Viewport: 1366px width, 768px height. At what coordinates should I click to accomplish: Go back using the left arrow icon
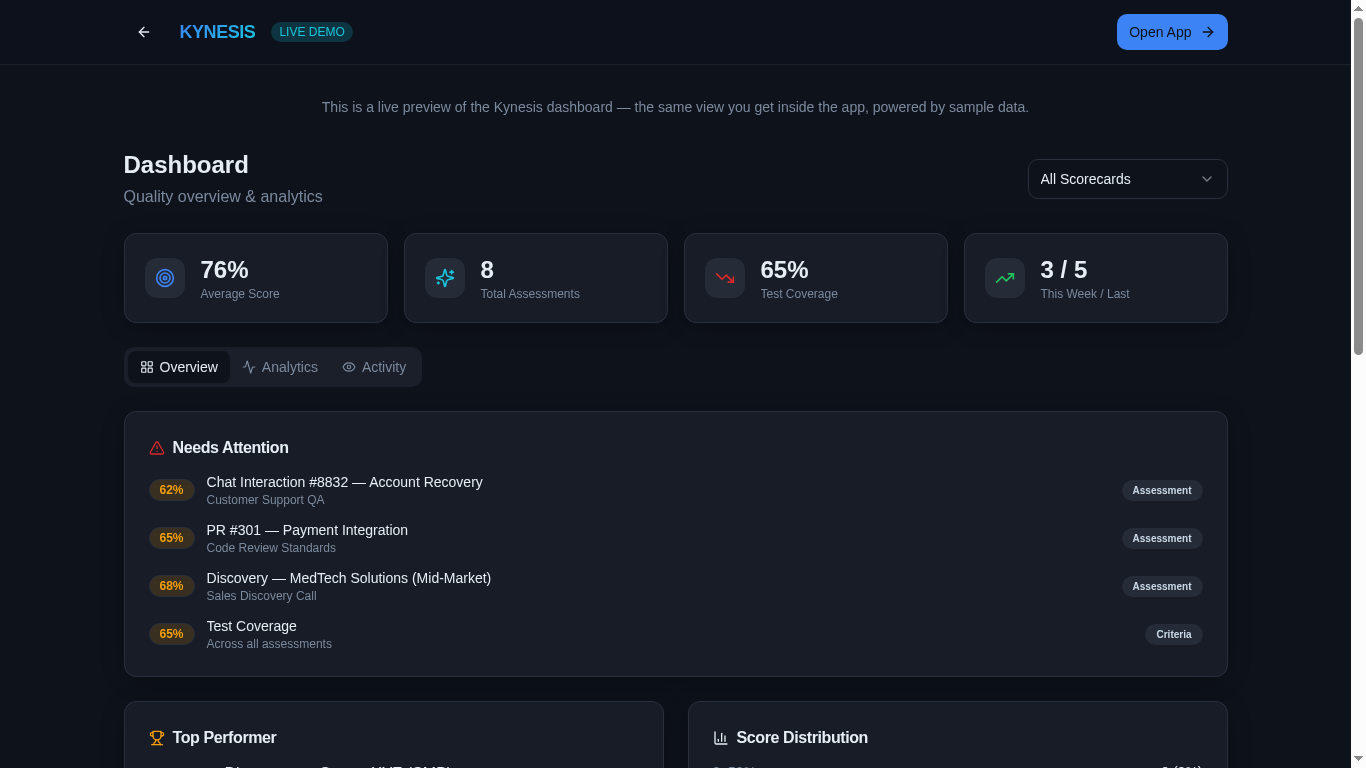pyautogui.click(x=144, y=32)
